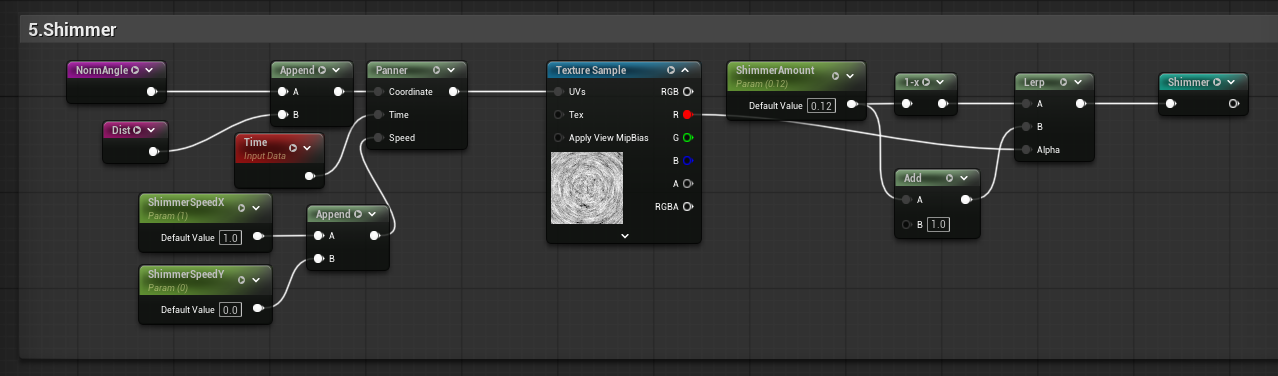Screen dimensions: 1278x376
Task: Toggle the Add node chevron
Action: pyautogui.click(x=964, y=177)
